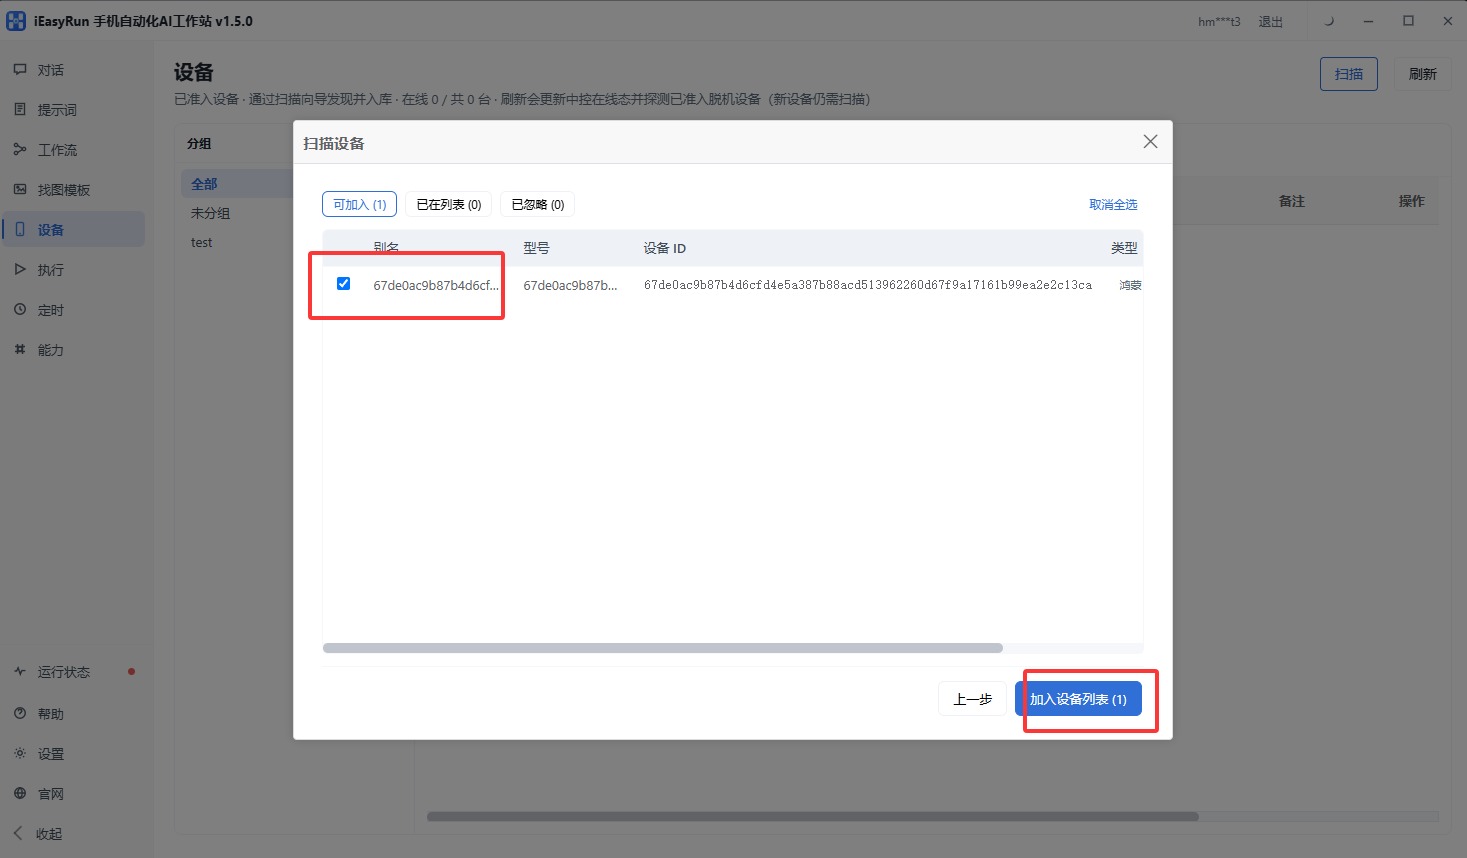The height and width of the screenshot is (858, 1467).
Task: Click the 取消全选 link
Action: pos(1113,204)
